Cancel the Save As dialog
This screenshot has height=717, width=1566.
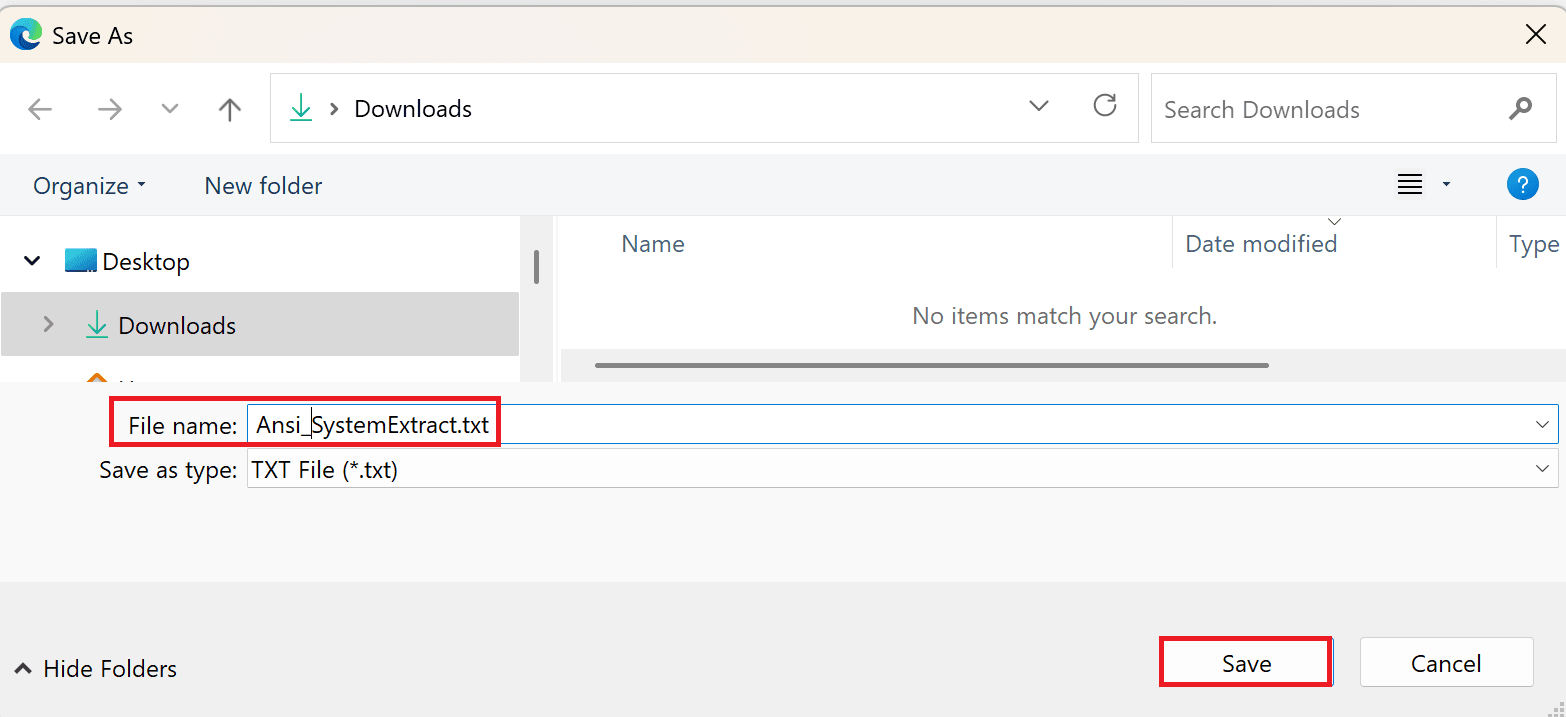[x=1446, y=662]
